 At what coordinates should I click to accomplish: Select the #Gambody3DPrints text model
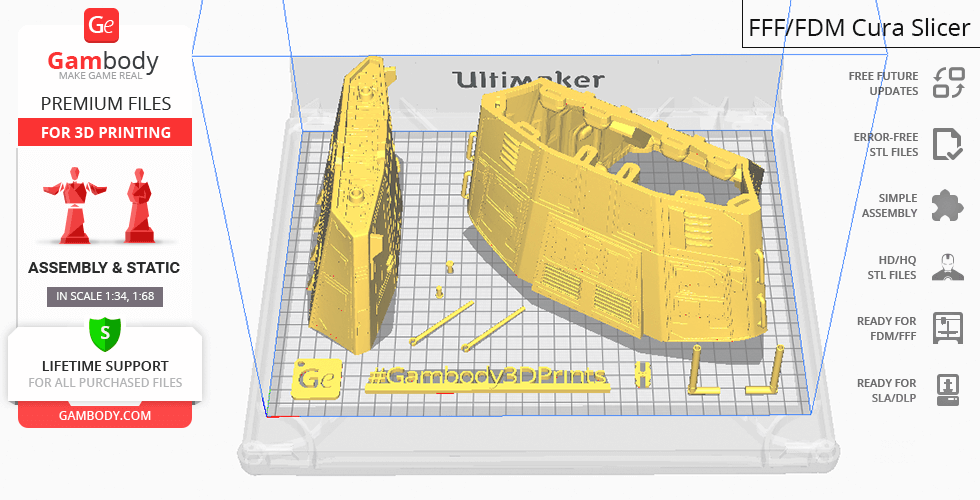(x=487, y=378)
